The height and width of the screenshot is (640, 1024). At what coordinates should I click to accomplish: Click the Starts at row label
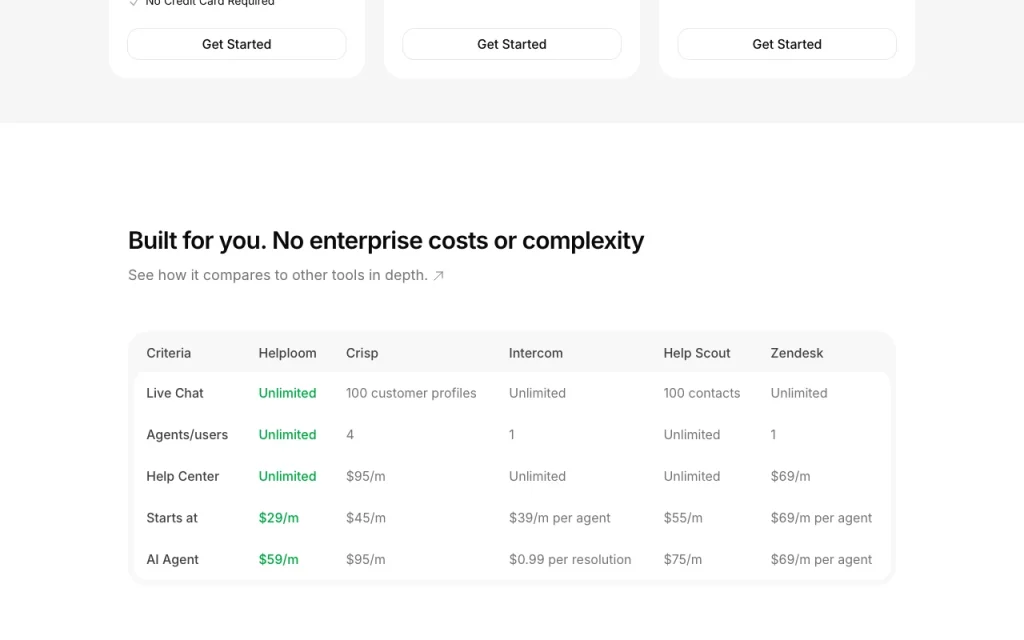(172, 518)
